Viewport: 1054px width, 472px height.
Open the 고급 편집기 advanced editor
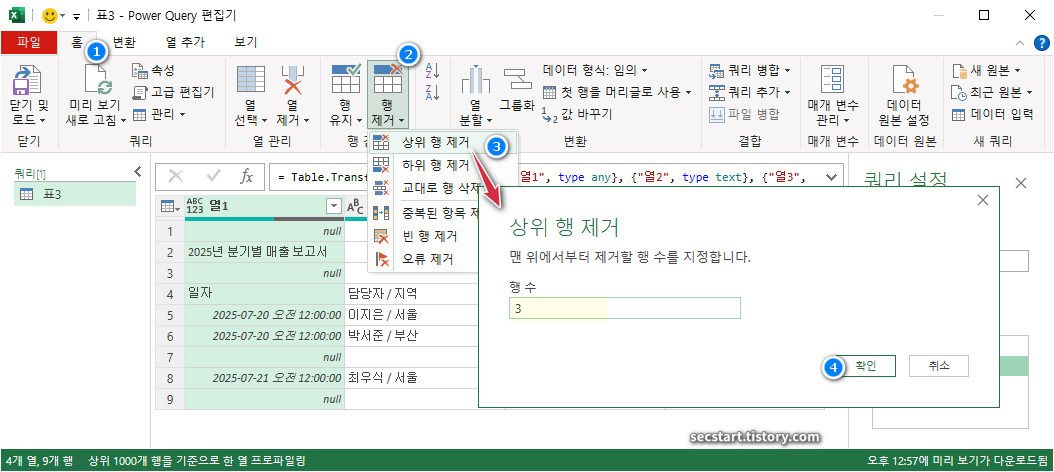(173, 92)
